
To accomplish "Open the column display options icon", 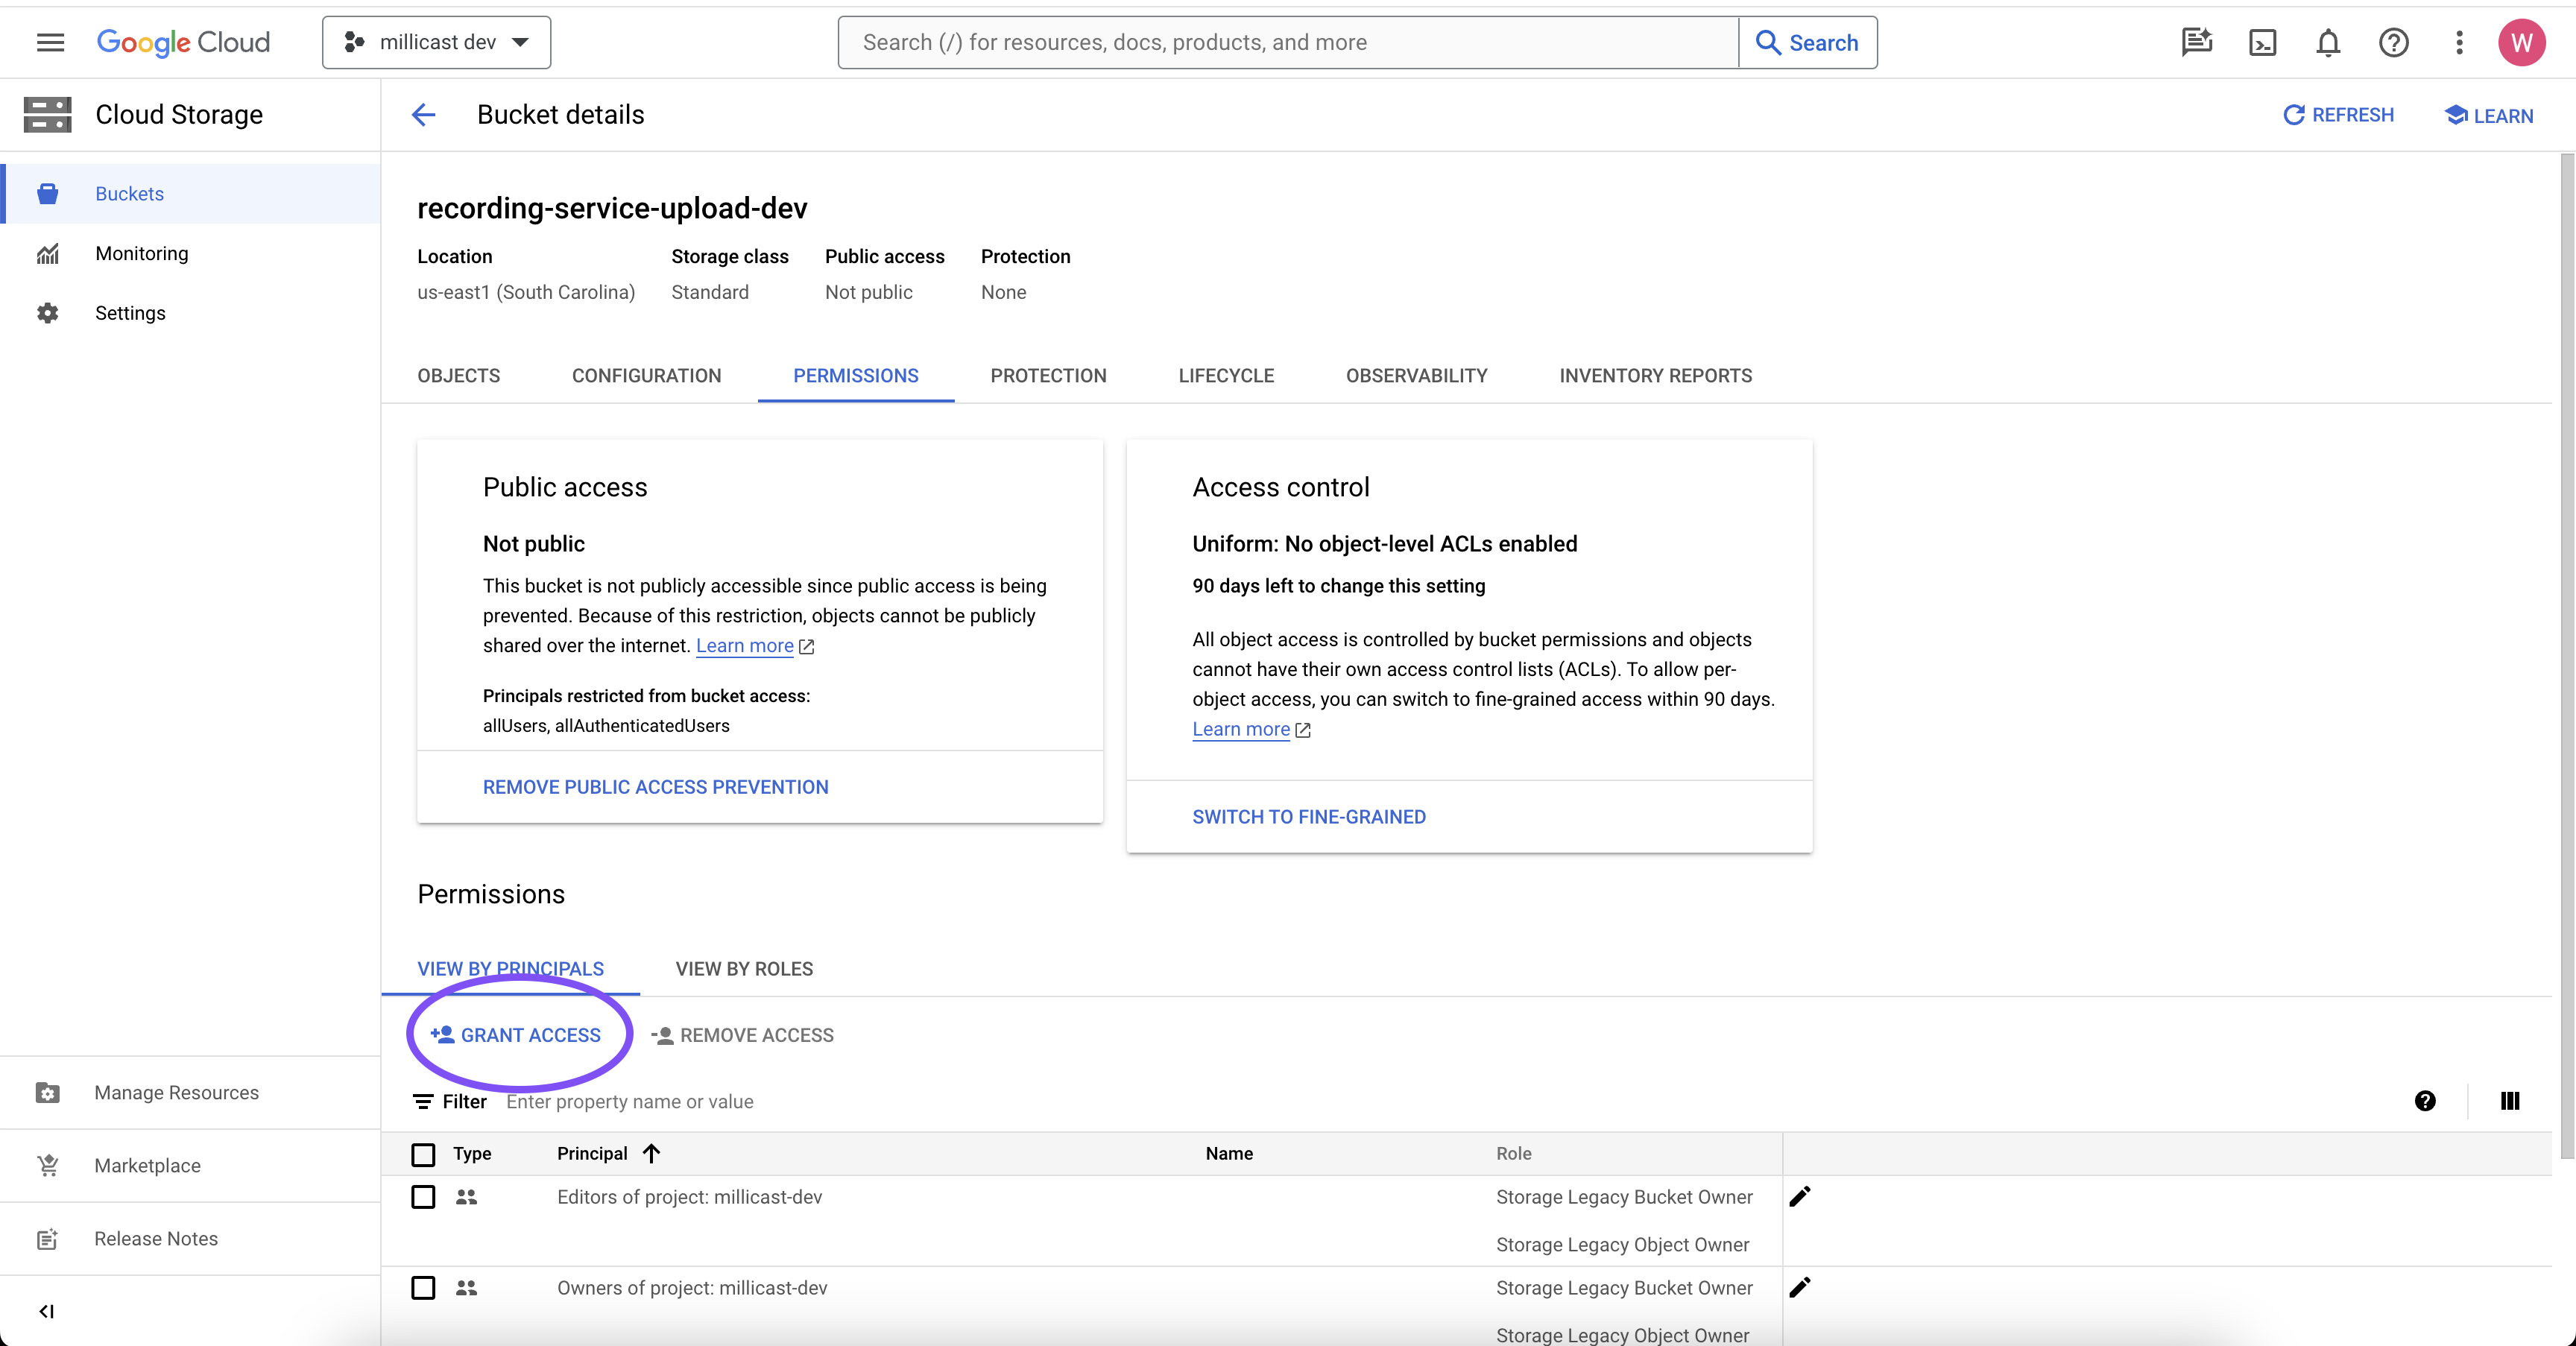I will (x=2509, y=1101).
